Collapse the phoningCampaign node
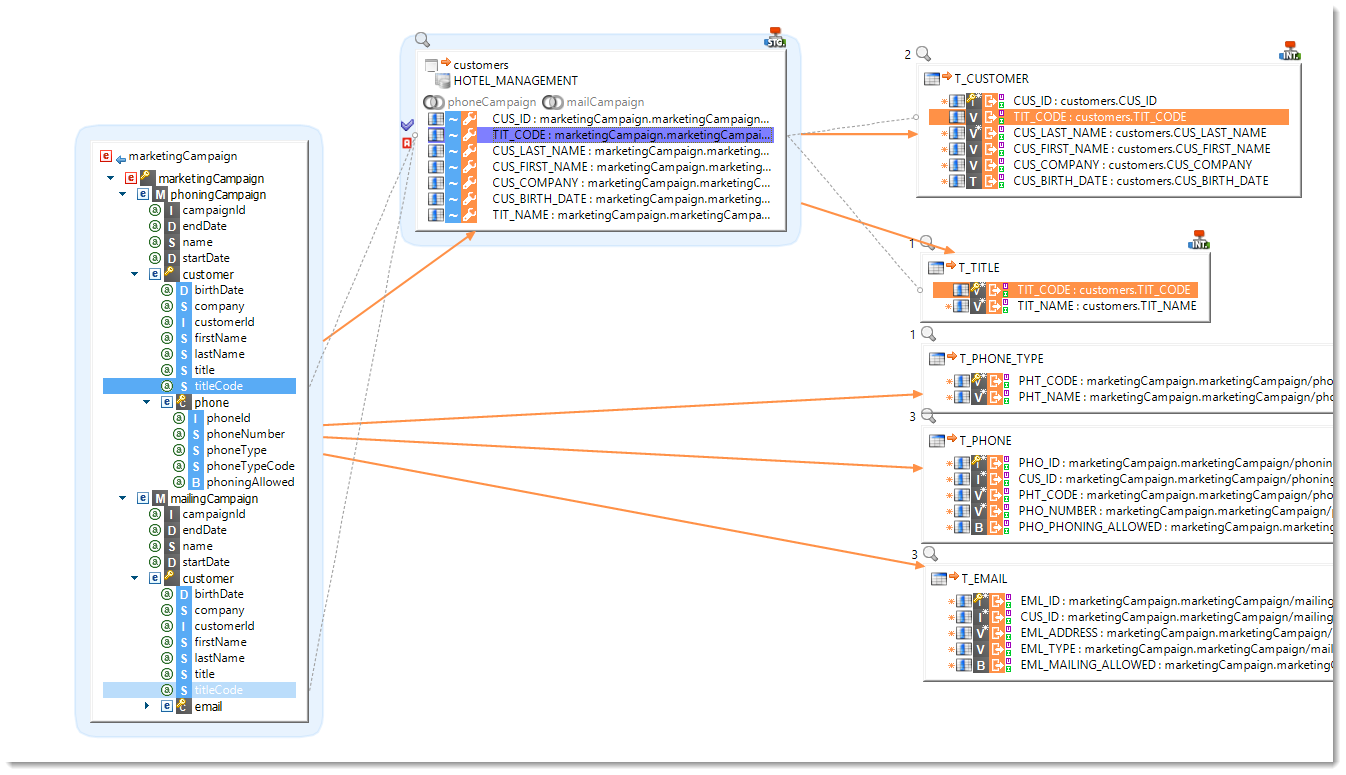 (123, 195)
